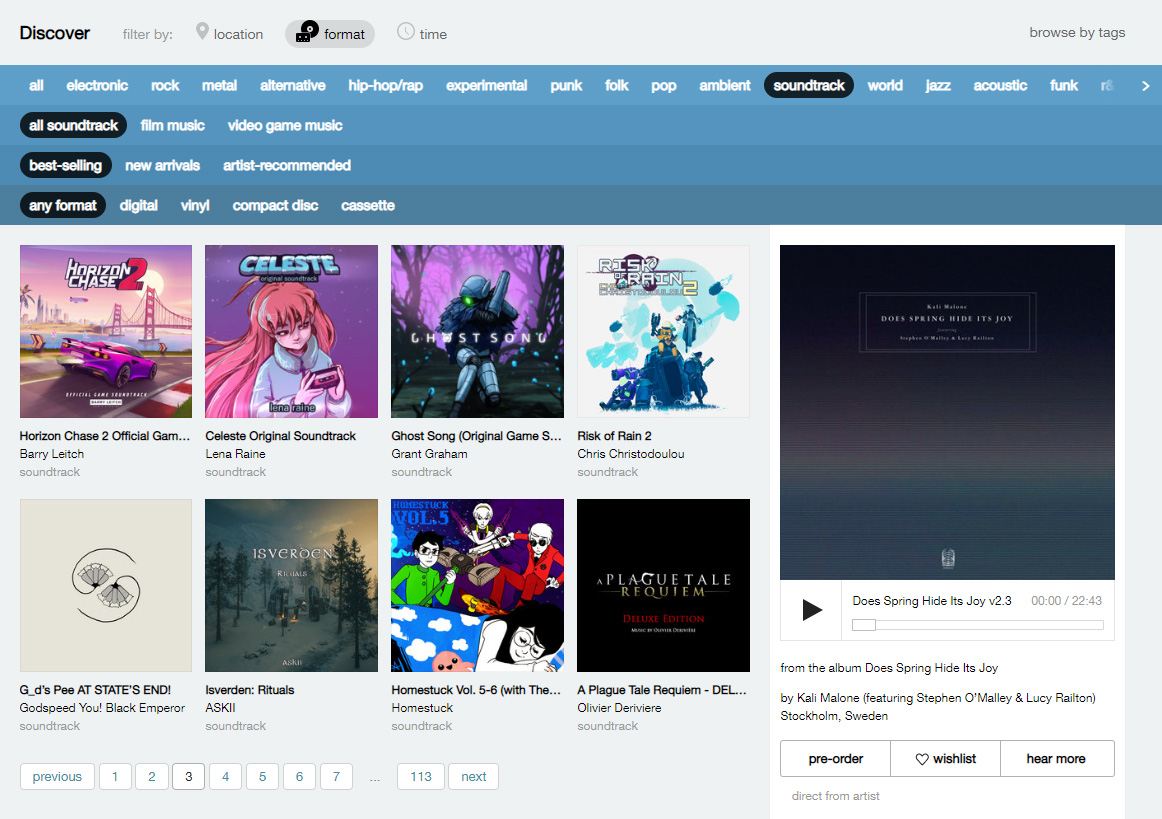Image resolution: width=1162 pixels, height=819 pixels.
Task: Click the time clock filter icon
Action: pyautogui.click(x=405, y=31)
